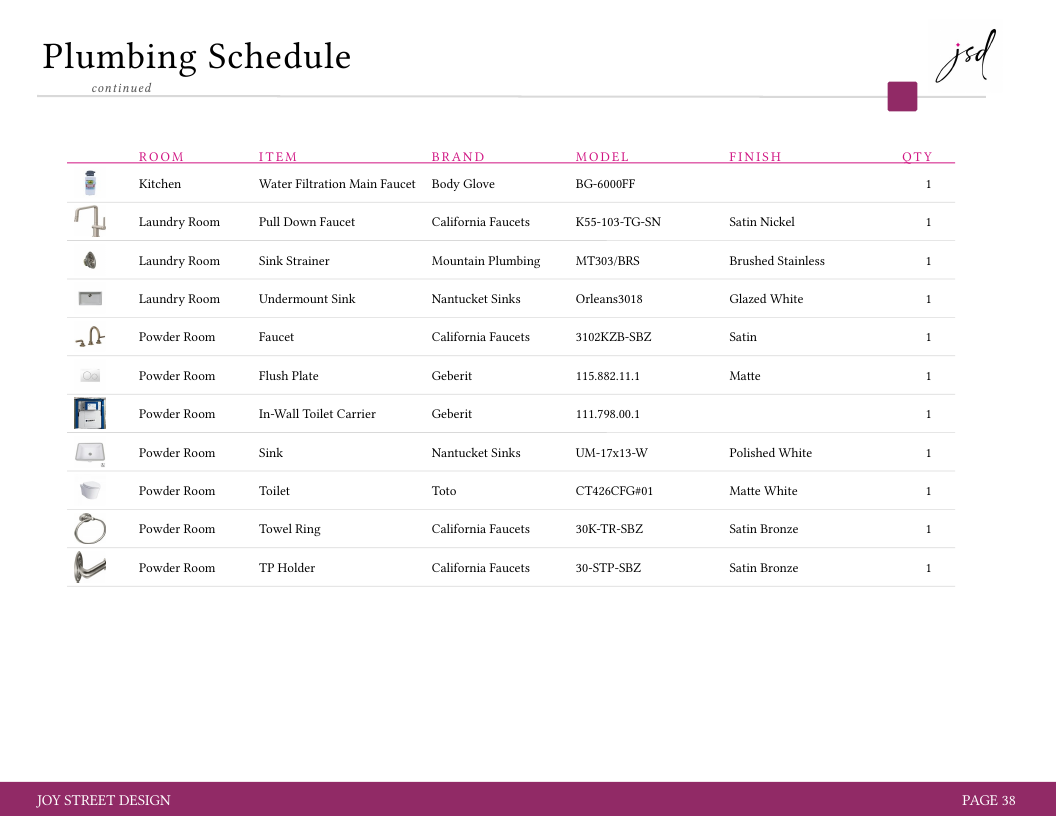Select model 3102KZB-SBZ

pos(613,337)
